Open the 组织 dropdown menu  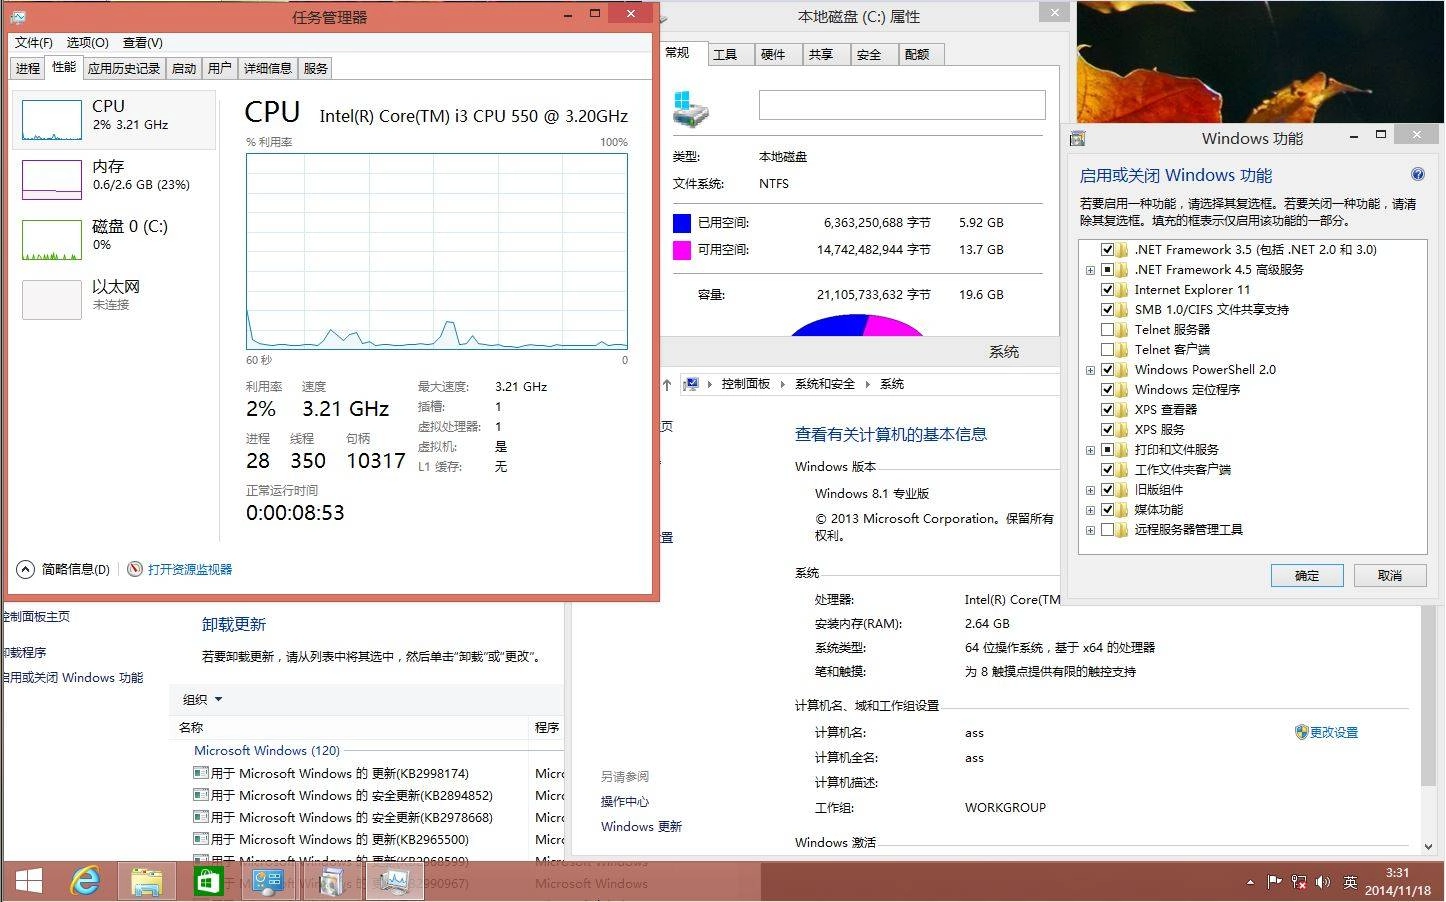pyautogui.click(x=203, y=699)
